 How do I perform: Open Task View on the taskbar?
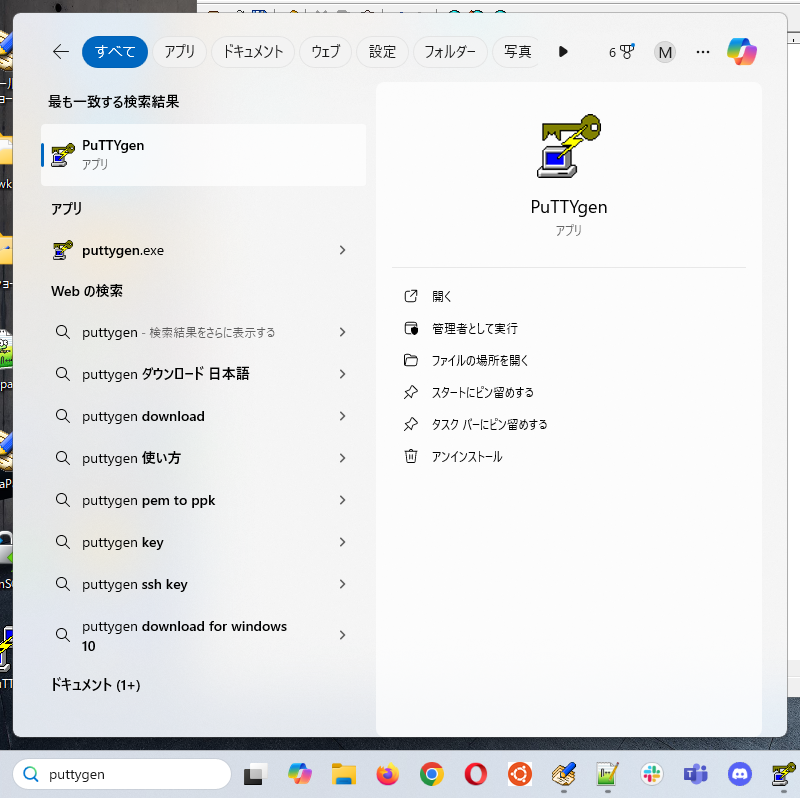tap(255, 775)
